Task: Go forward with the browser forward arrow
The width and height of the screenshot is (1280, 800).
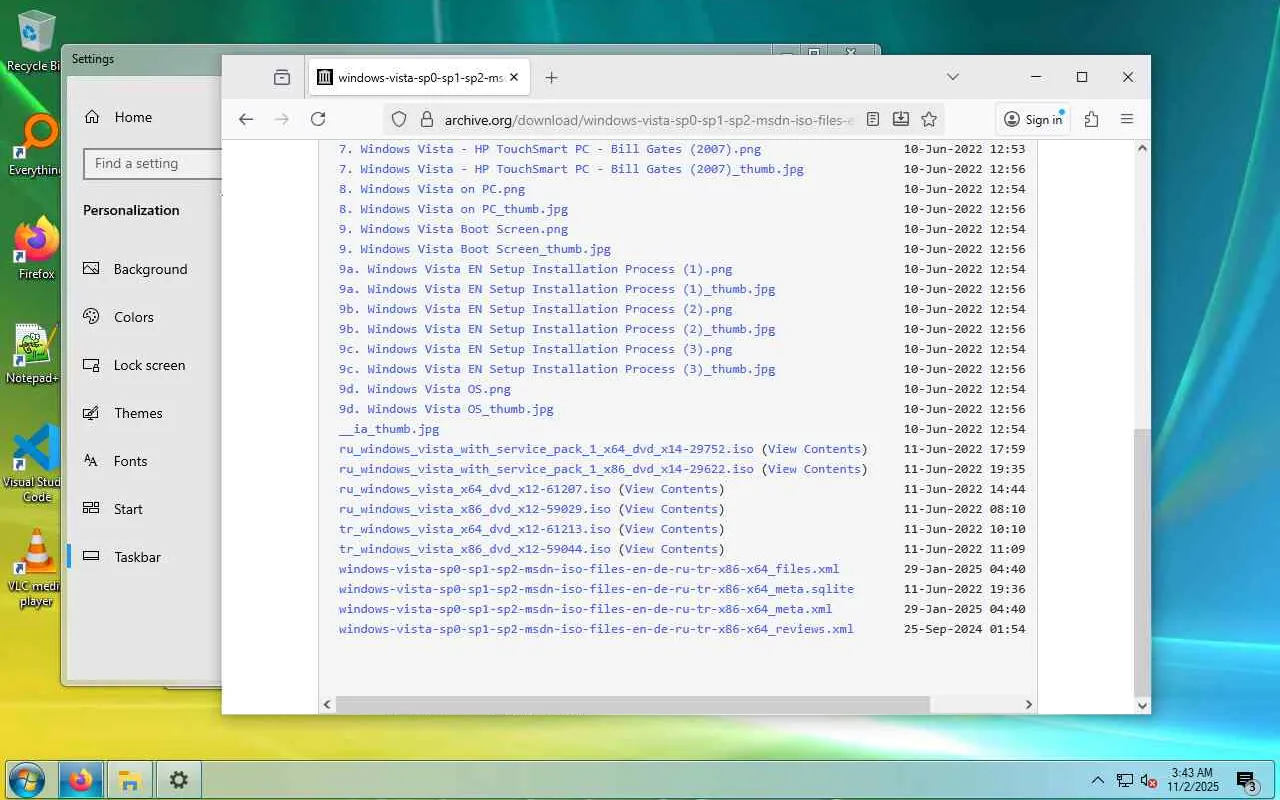Action: point(282,119)
